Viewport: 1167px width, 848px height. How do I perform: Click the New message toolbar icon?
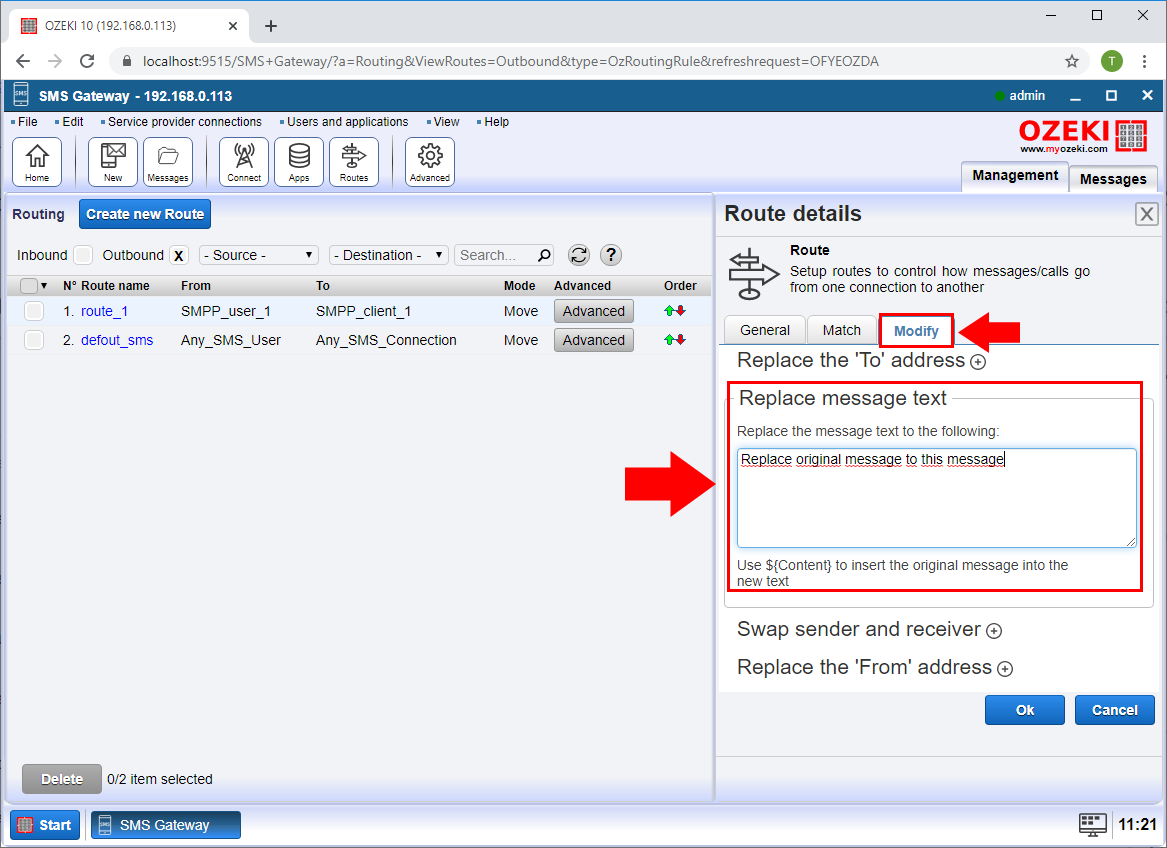(x=113, y=162)
